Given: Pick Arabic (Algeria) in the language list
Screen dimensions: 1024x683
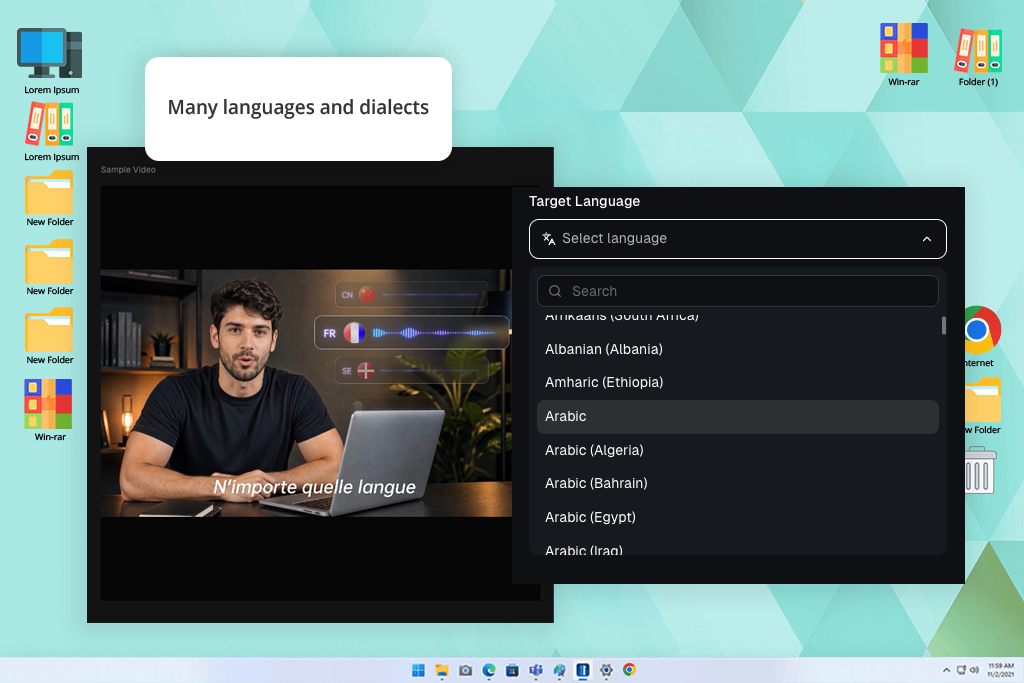Looking at the screenshot, I should coord(737,450).
